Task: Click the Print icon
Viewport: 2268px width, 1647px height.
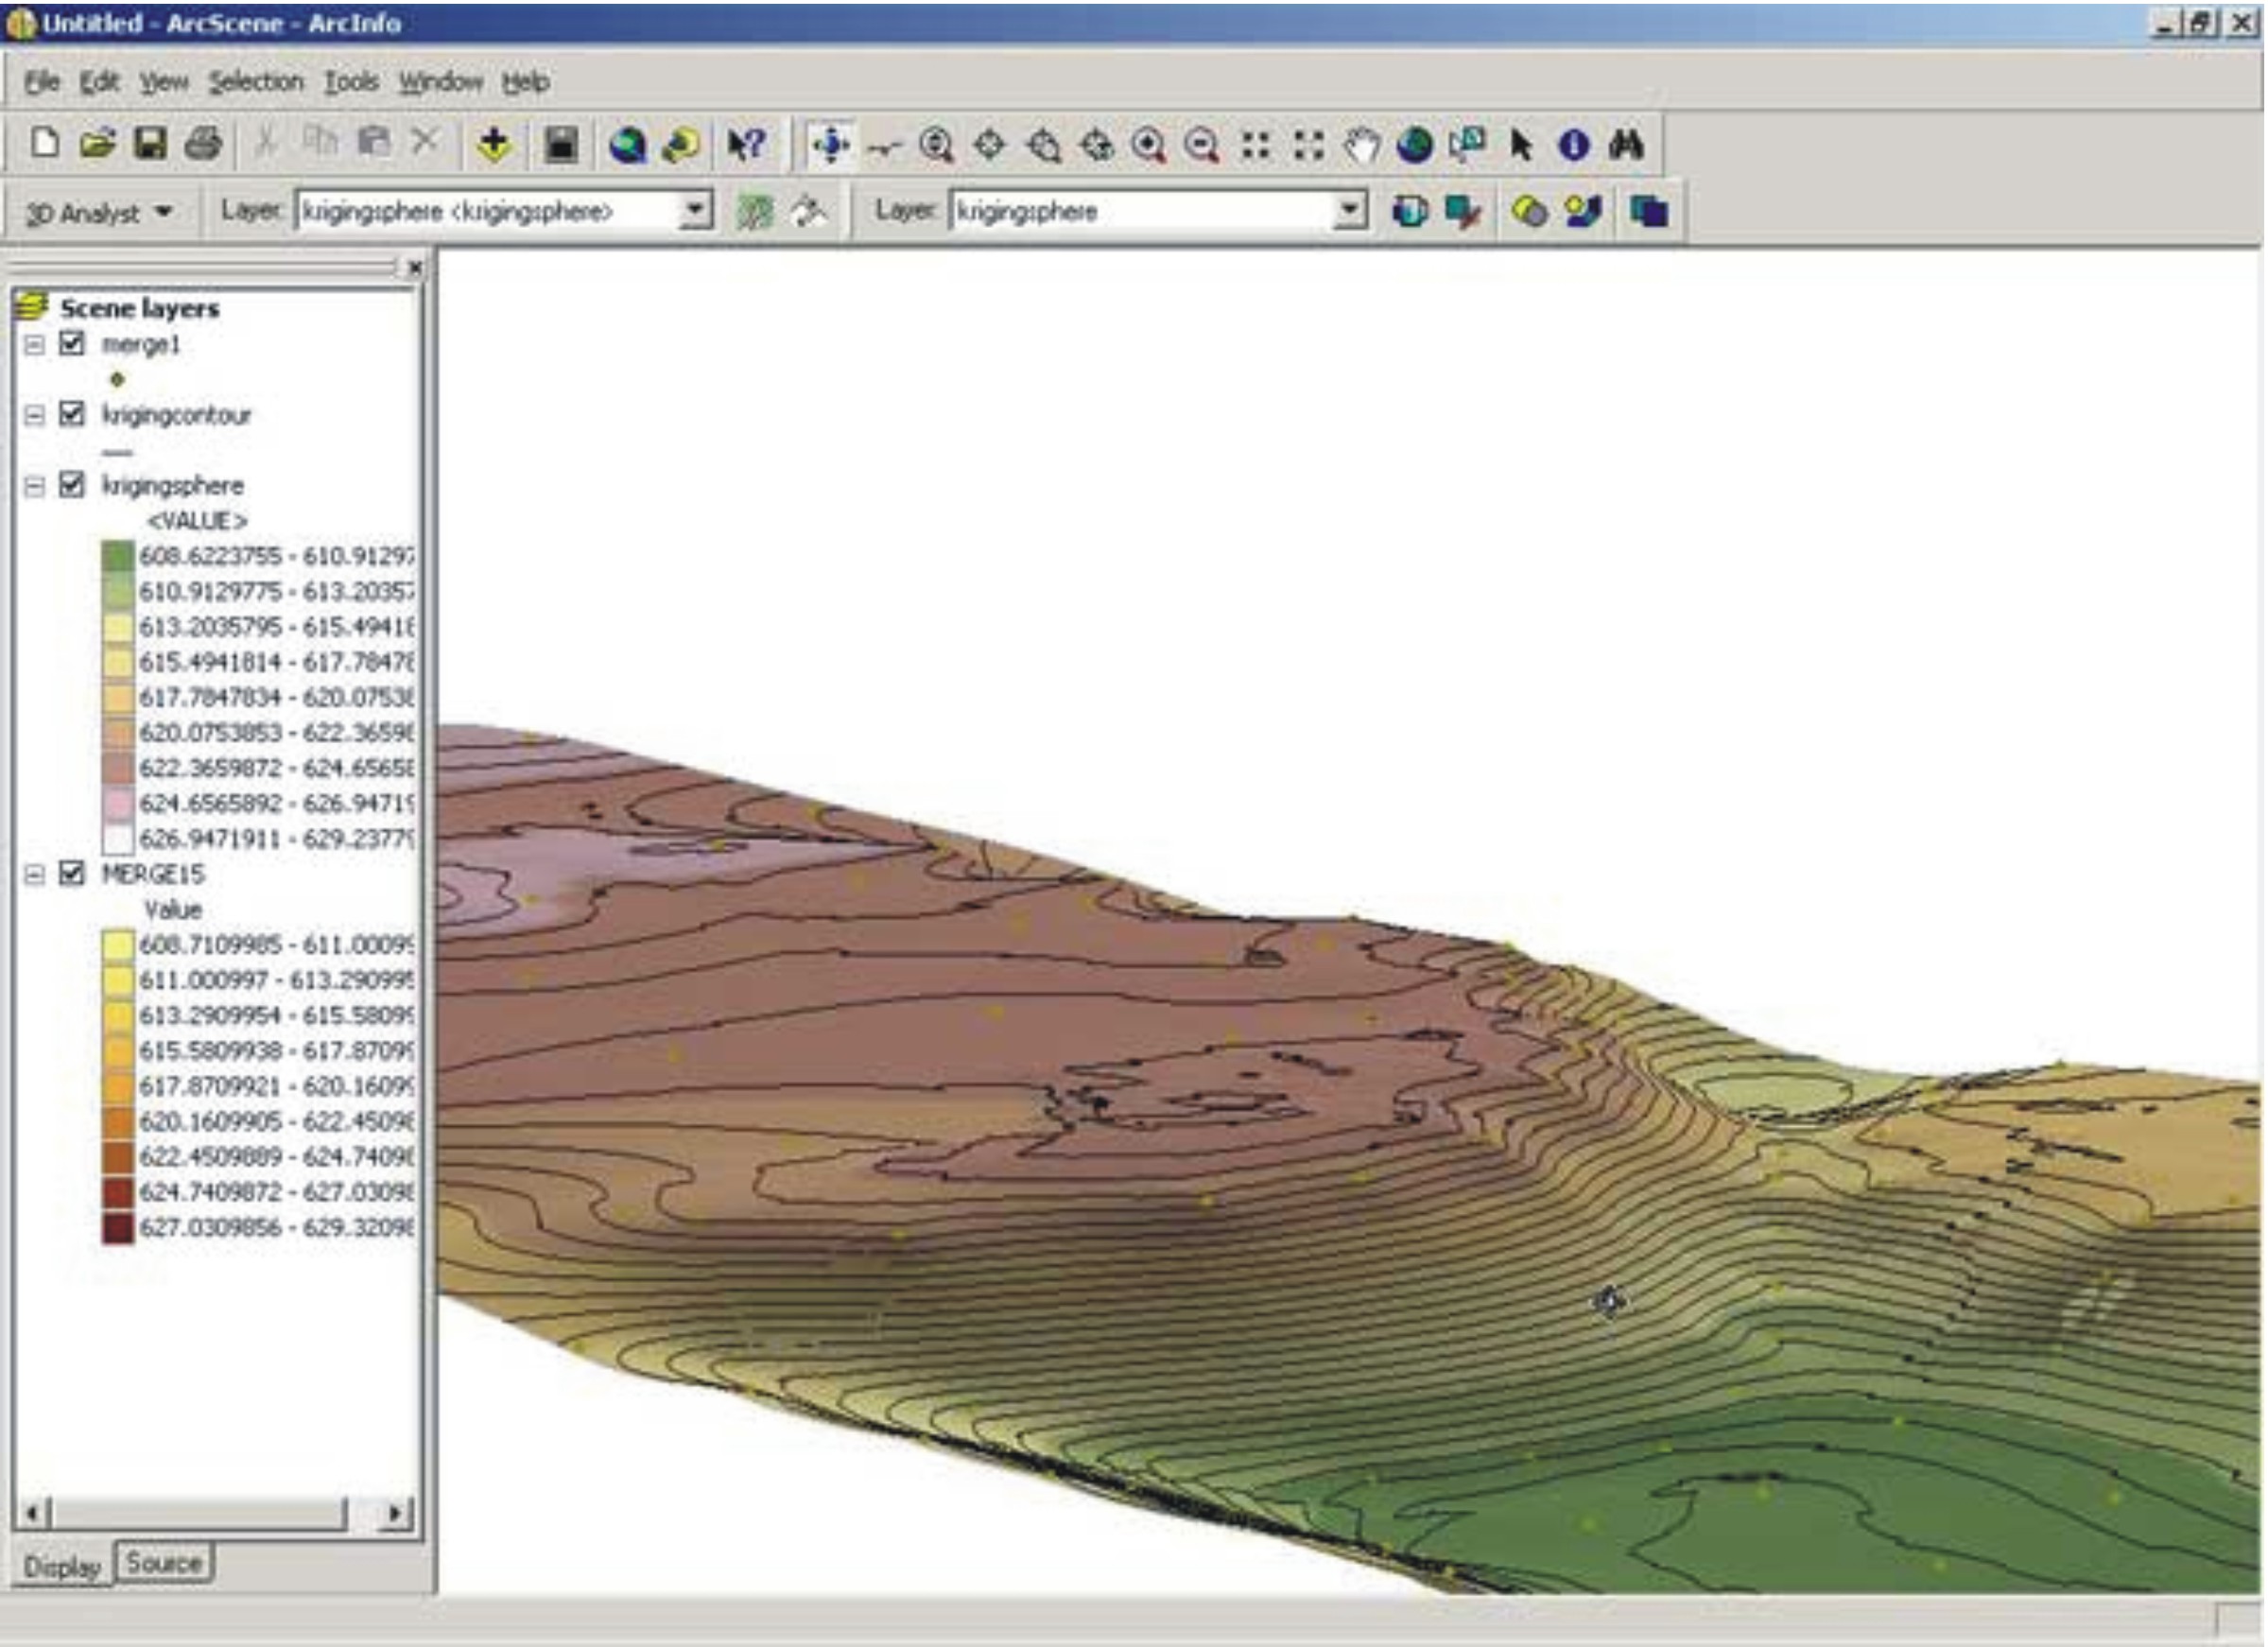Action: click(x=203, y=144)
